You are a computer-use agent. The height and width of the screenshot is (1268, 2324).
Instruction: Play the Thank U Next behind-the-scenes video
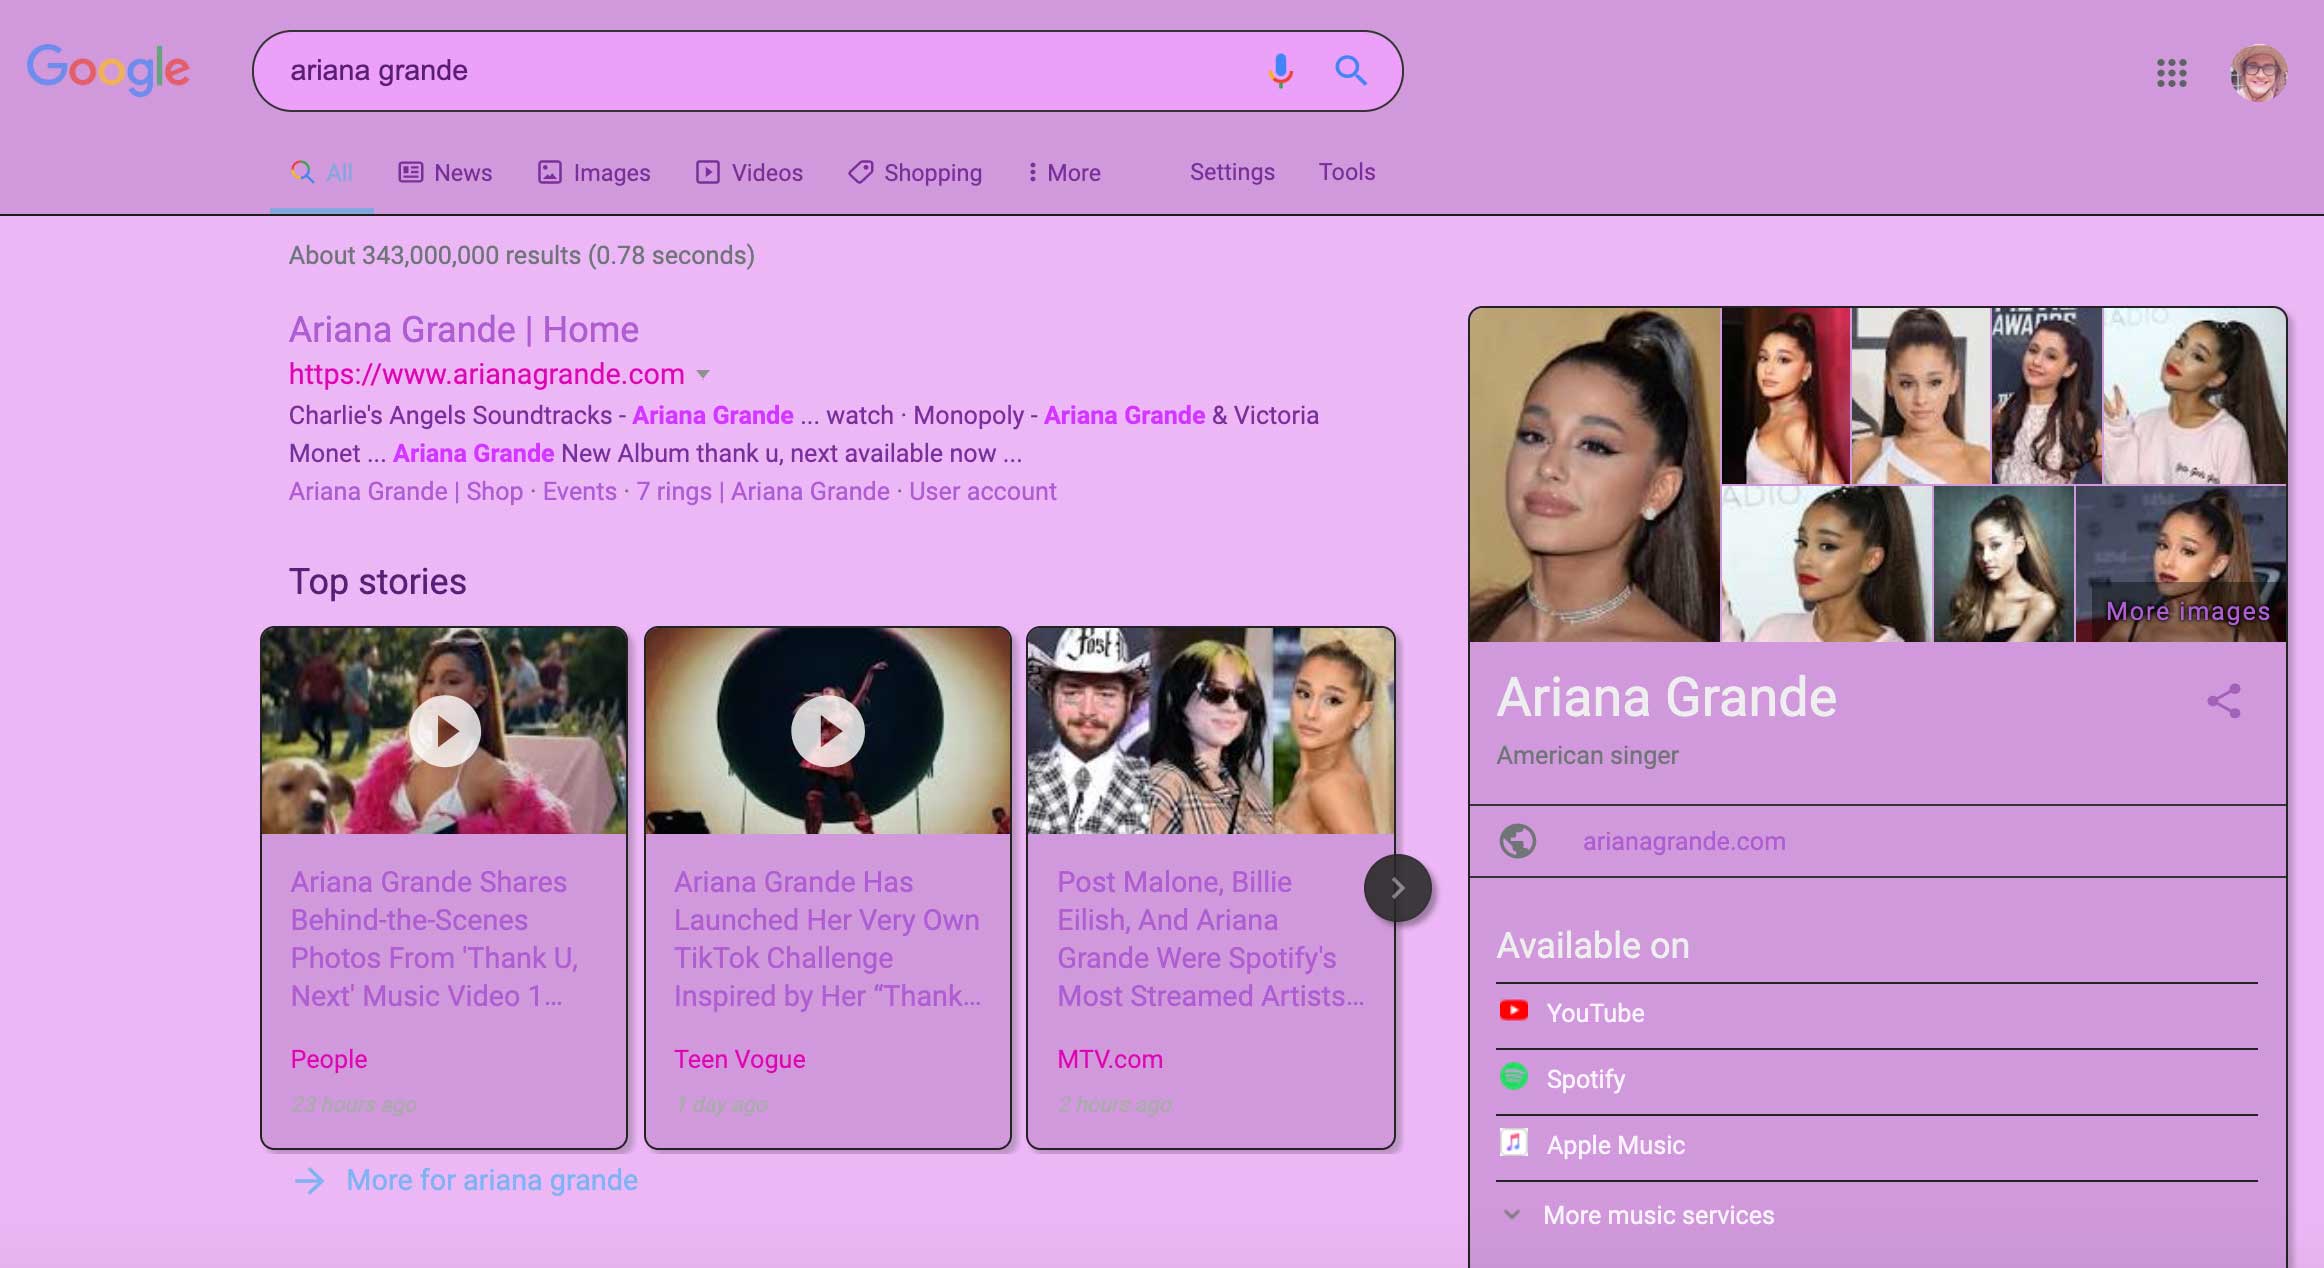click(x=444, y=731)
